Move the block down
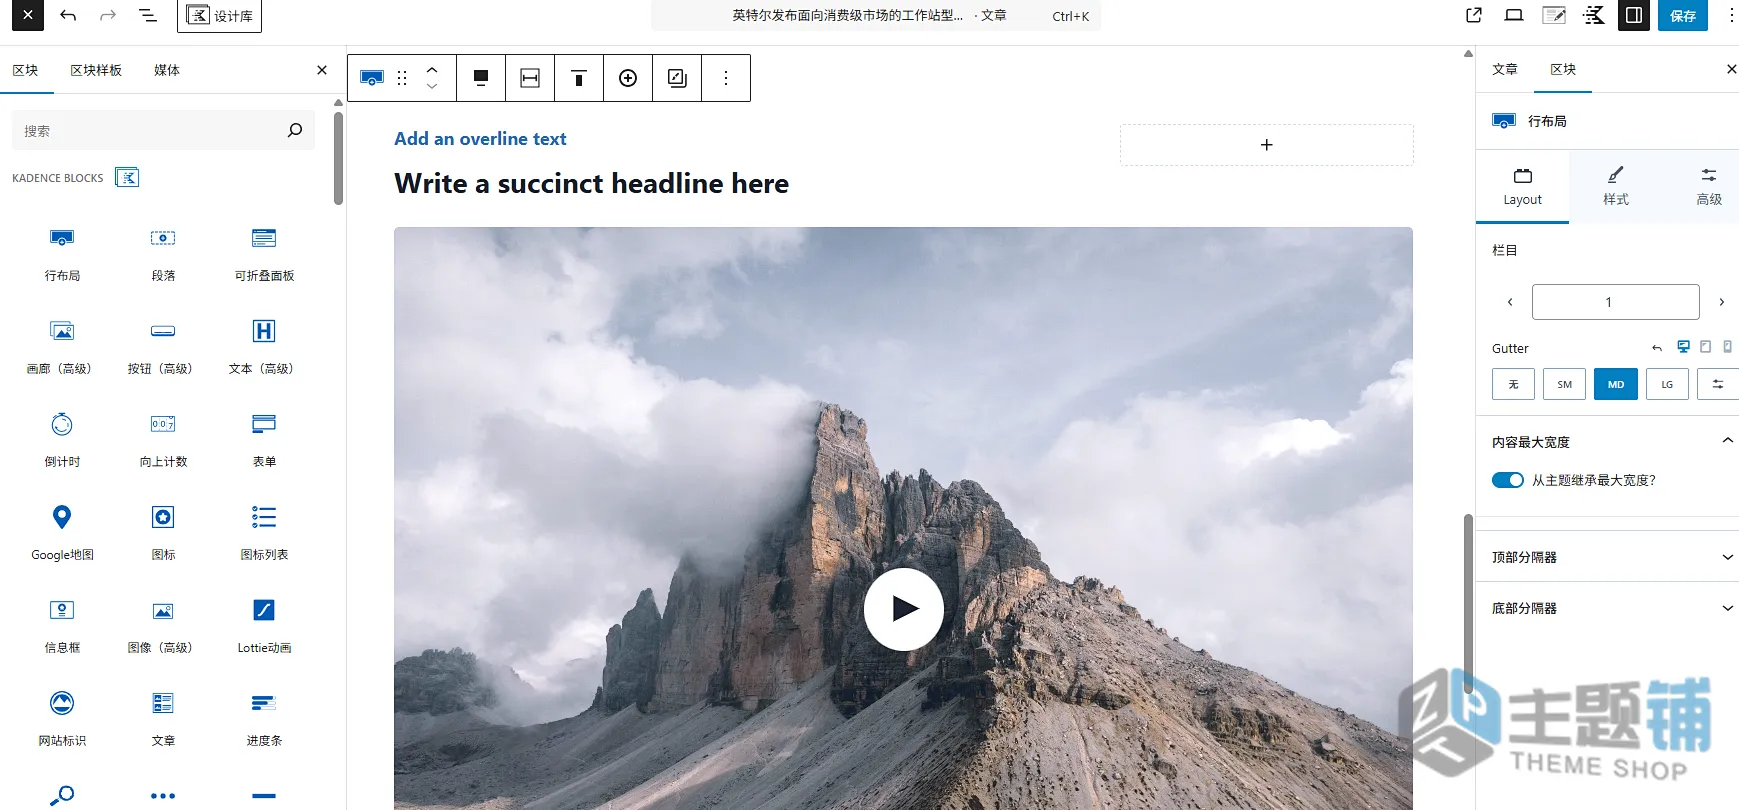Screen dimensions: 1739x810 point(432,87)
